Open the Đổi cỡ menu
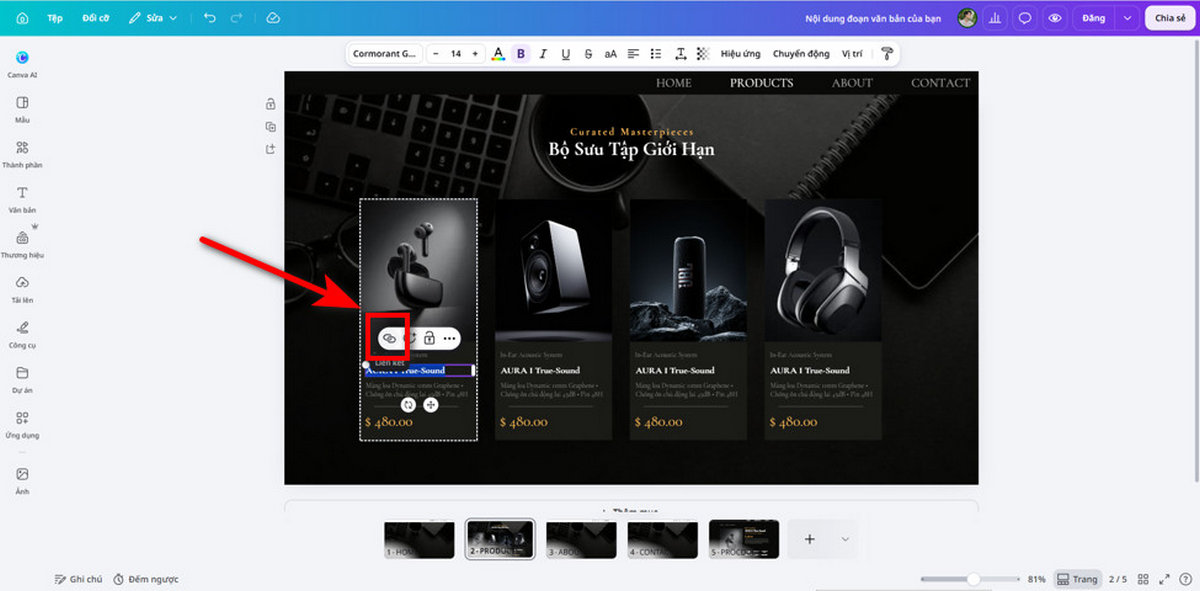This screenshot has width=1200, height=591. (x=96, y=18)
